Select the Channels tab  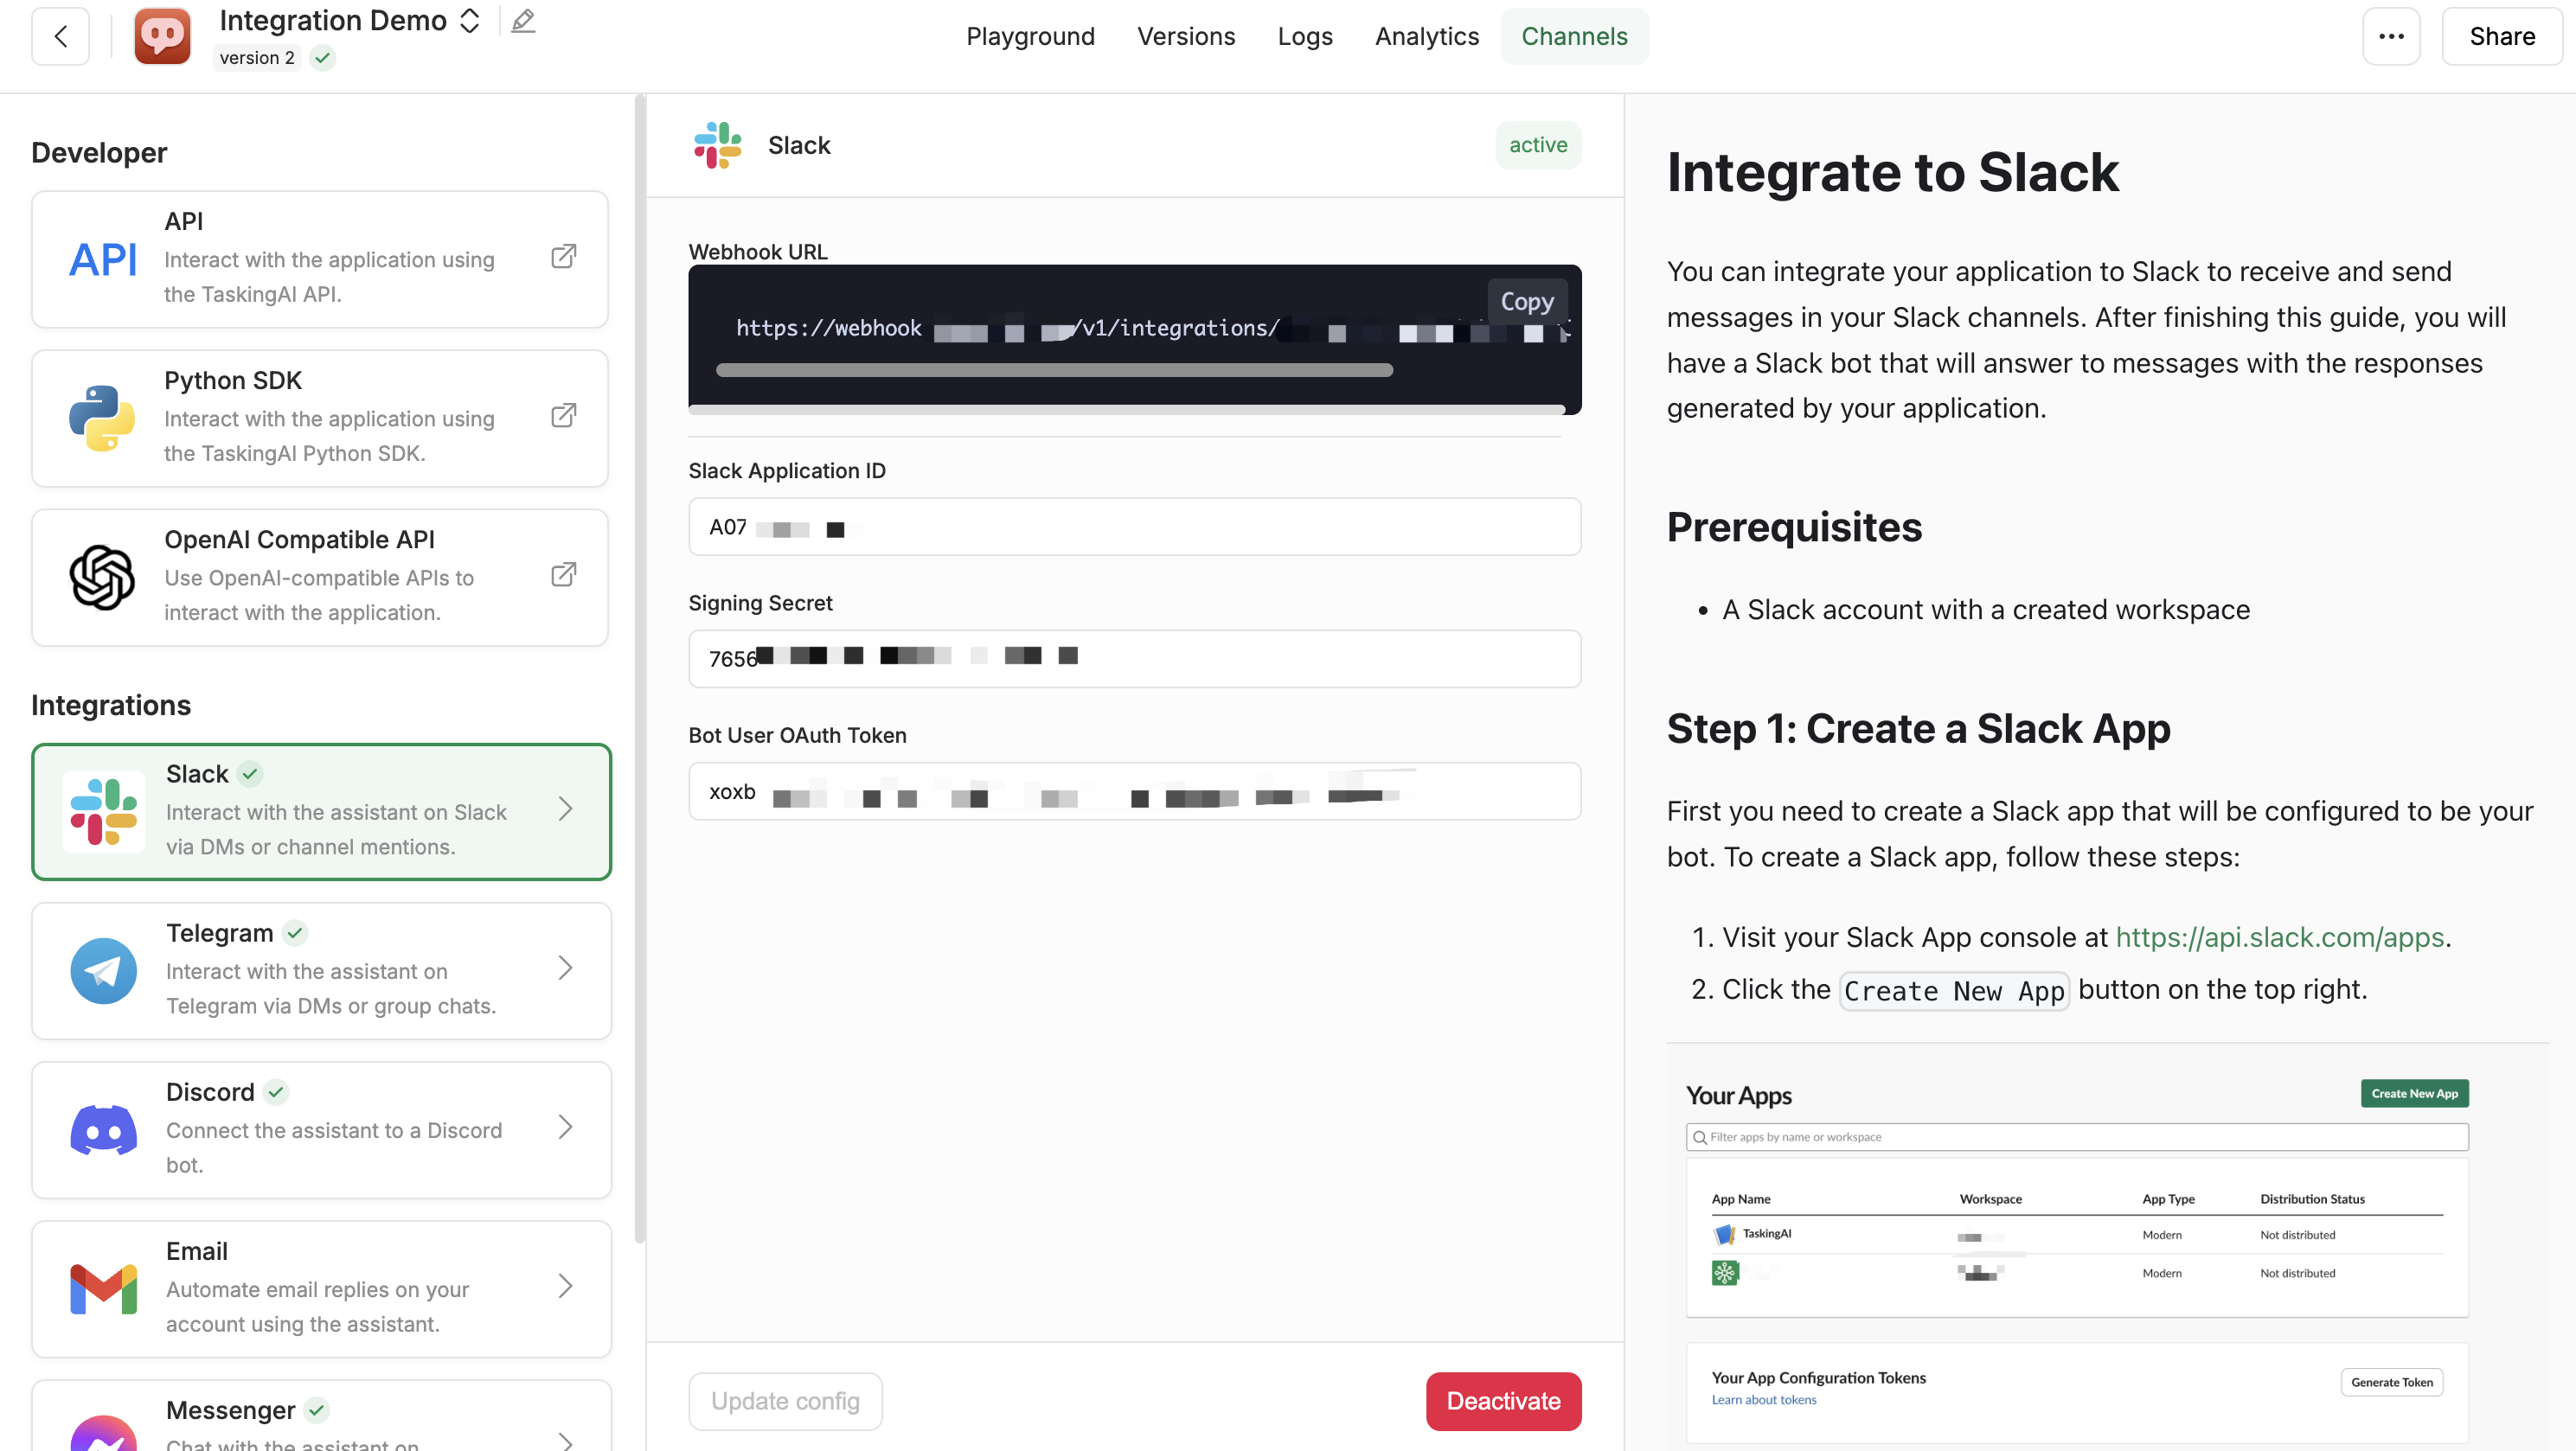coord(1574,37)
